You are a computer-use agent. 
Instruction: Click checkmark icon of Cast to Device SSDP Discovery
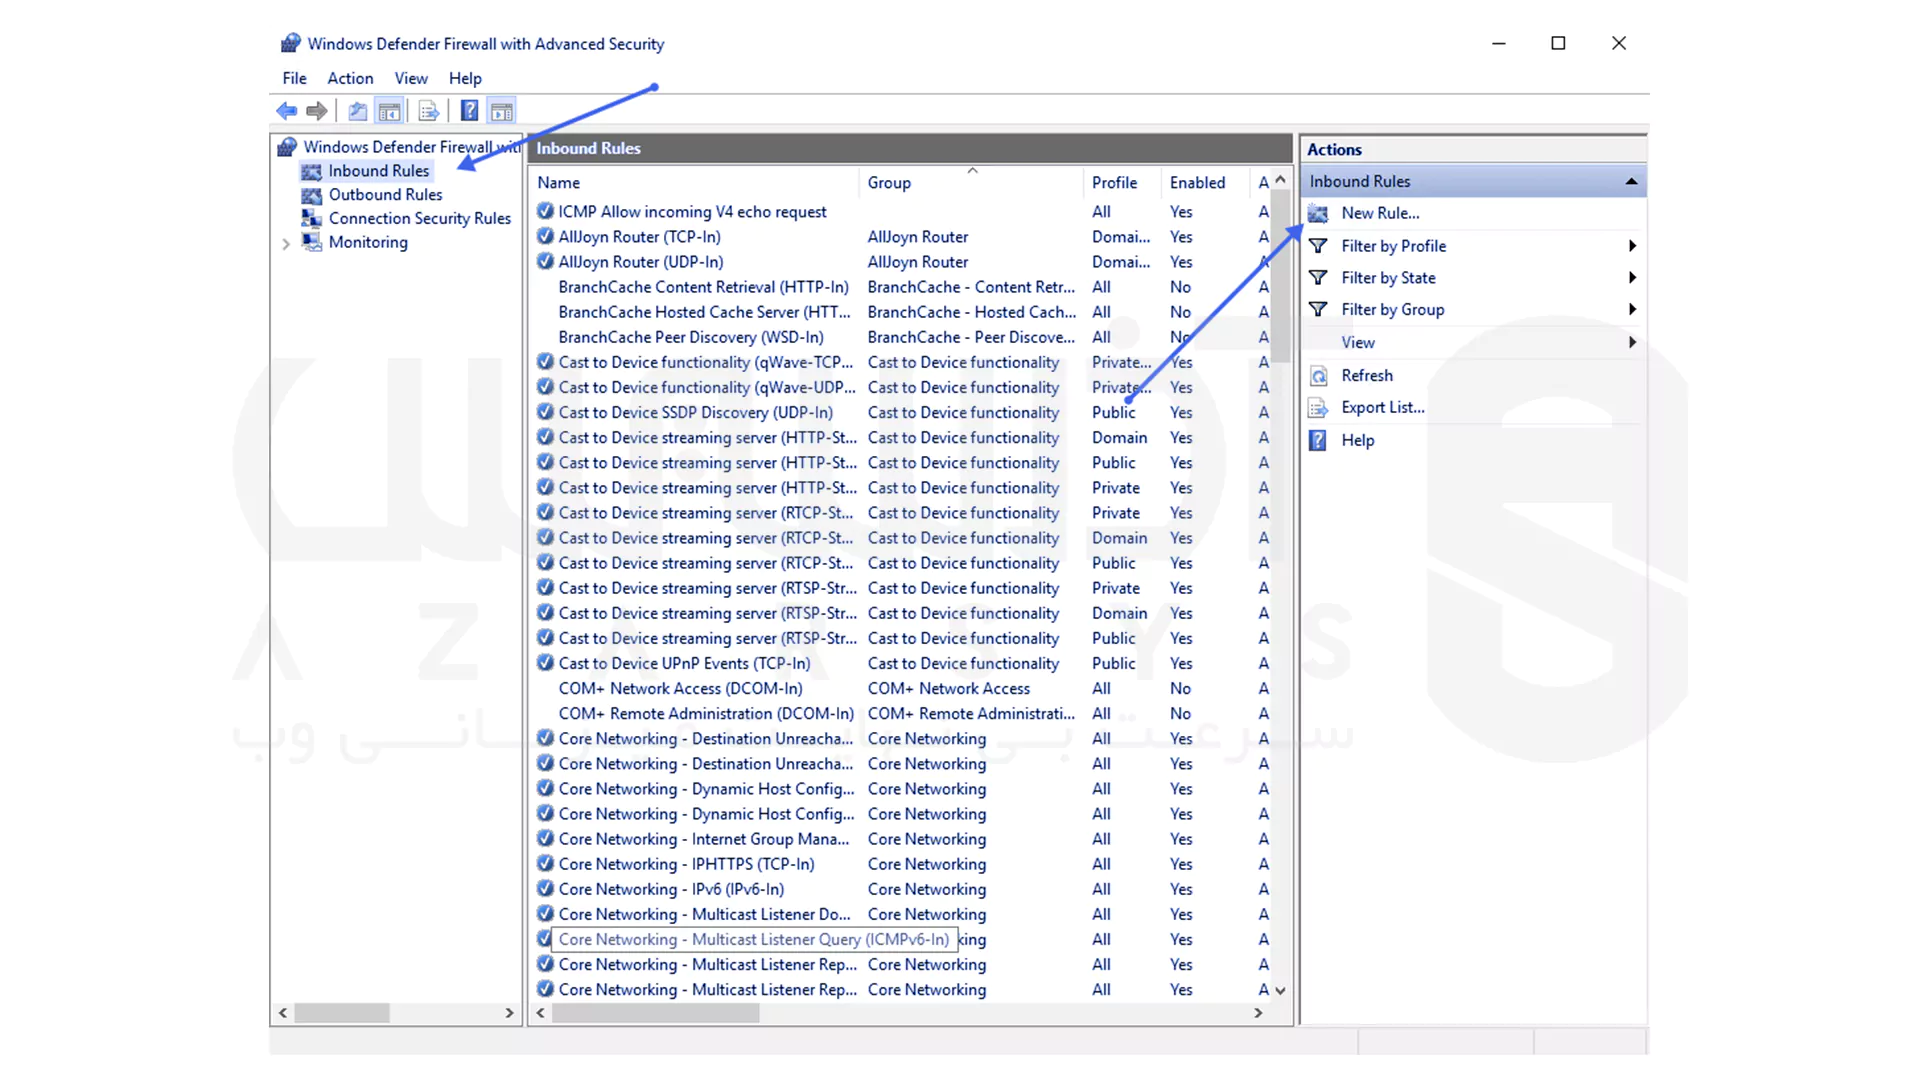coord(545,412)
